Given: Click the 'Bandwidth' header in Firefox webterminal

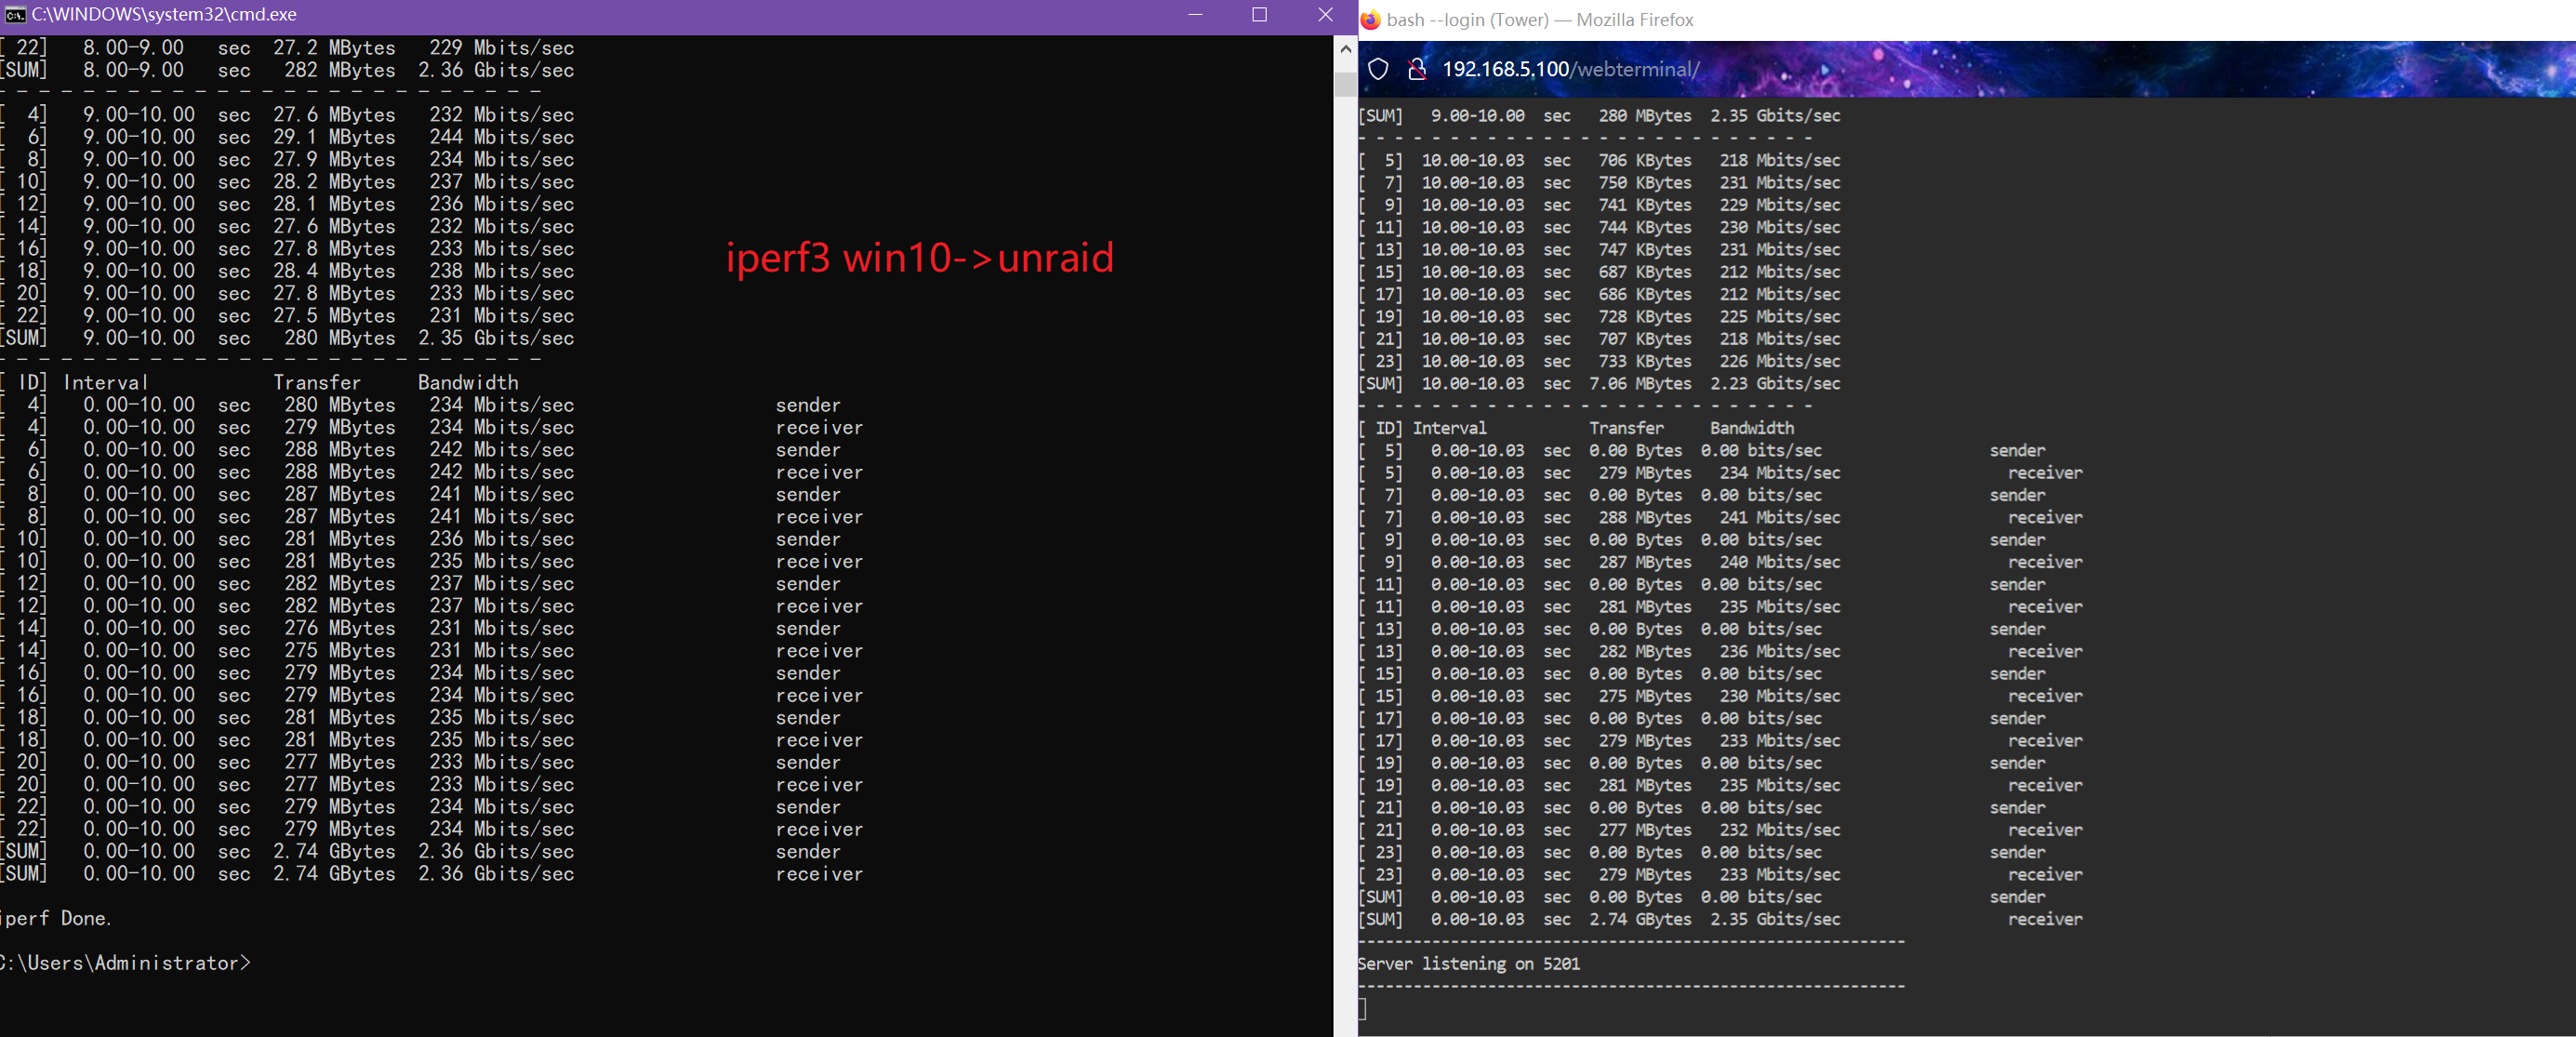Looking at the screenshot, I should tap(1752, 428).
